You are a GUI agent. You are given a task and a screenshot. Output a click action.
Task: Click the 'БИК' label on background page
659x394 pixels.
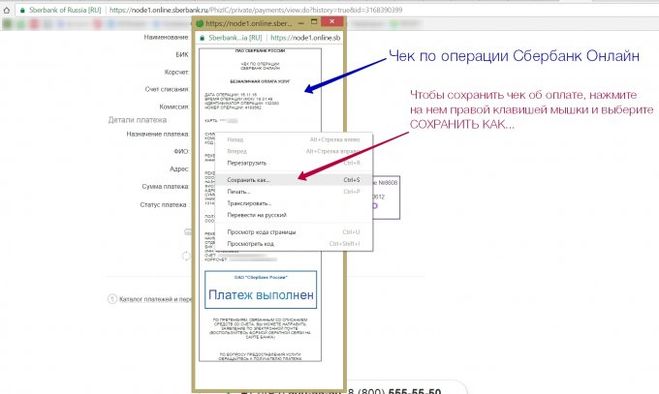182,55
